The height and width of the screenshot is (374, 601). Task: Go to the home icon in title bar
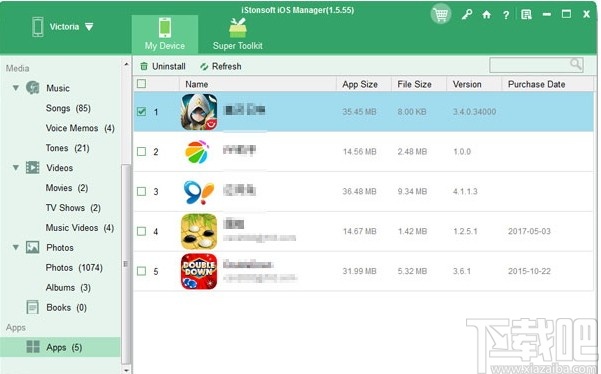pos(486,15)
